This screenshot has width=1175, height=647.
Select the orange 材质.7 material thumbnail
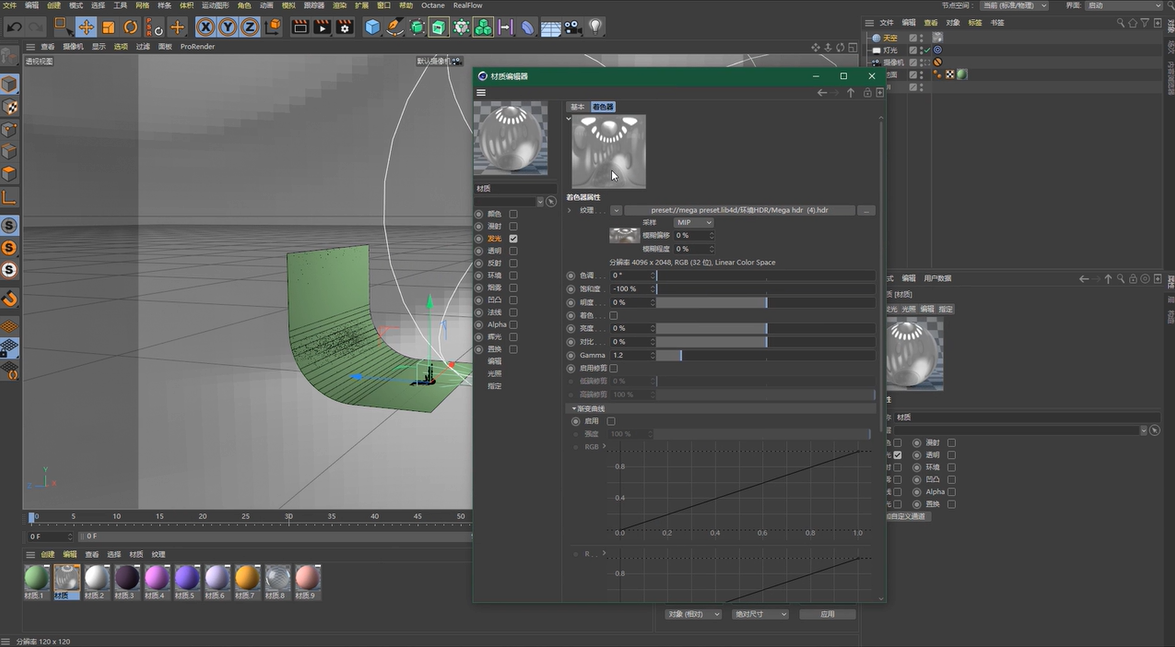[247, 579]
